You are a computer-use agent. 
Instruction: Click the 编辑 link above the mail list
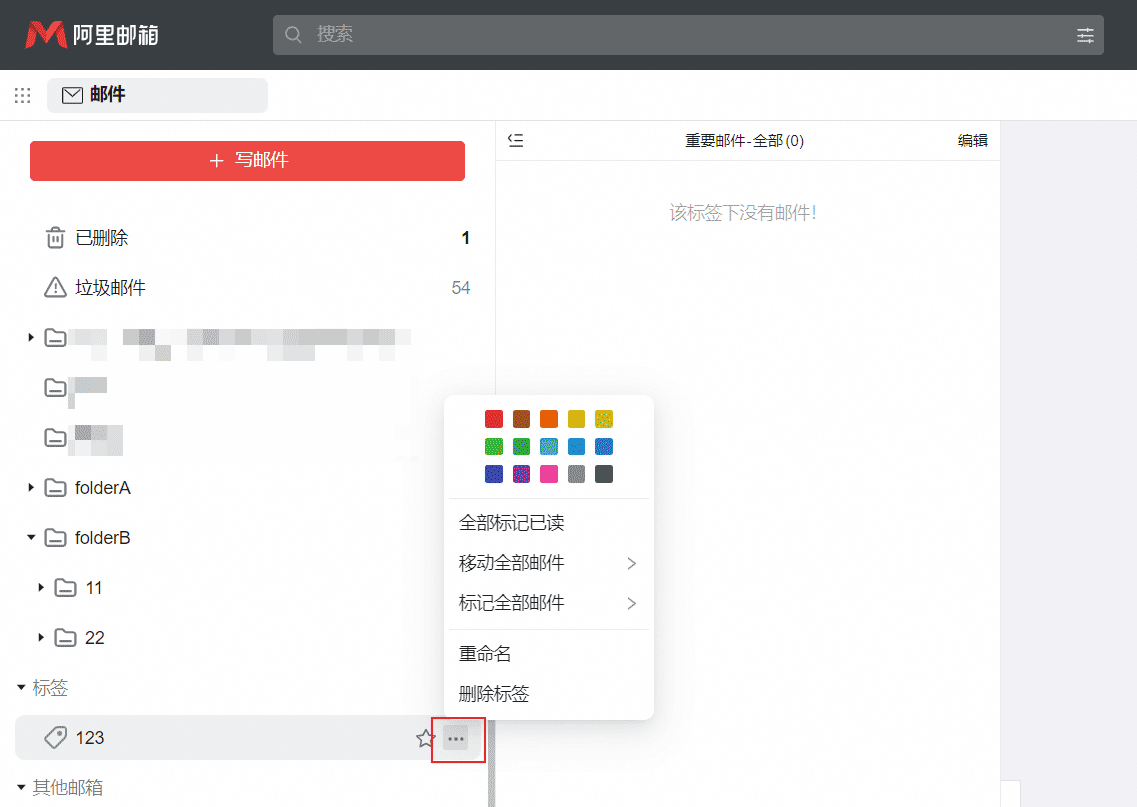[x=973, y=141]
